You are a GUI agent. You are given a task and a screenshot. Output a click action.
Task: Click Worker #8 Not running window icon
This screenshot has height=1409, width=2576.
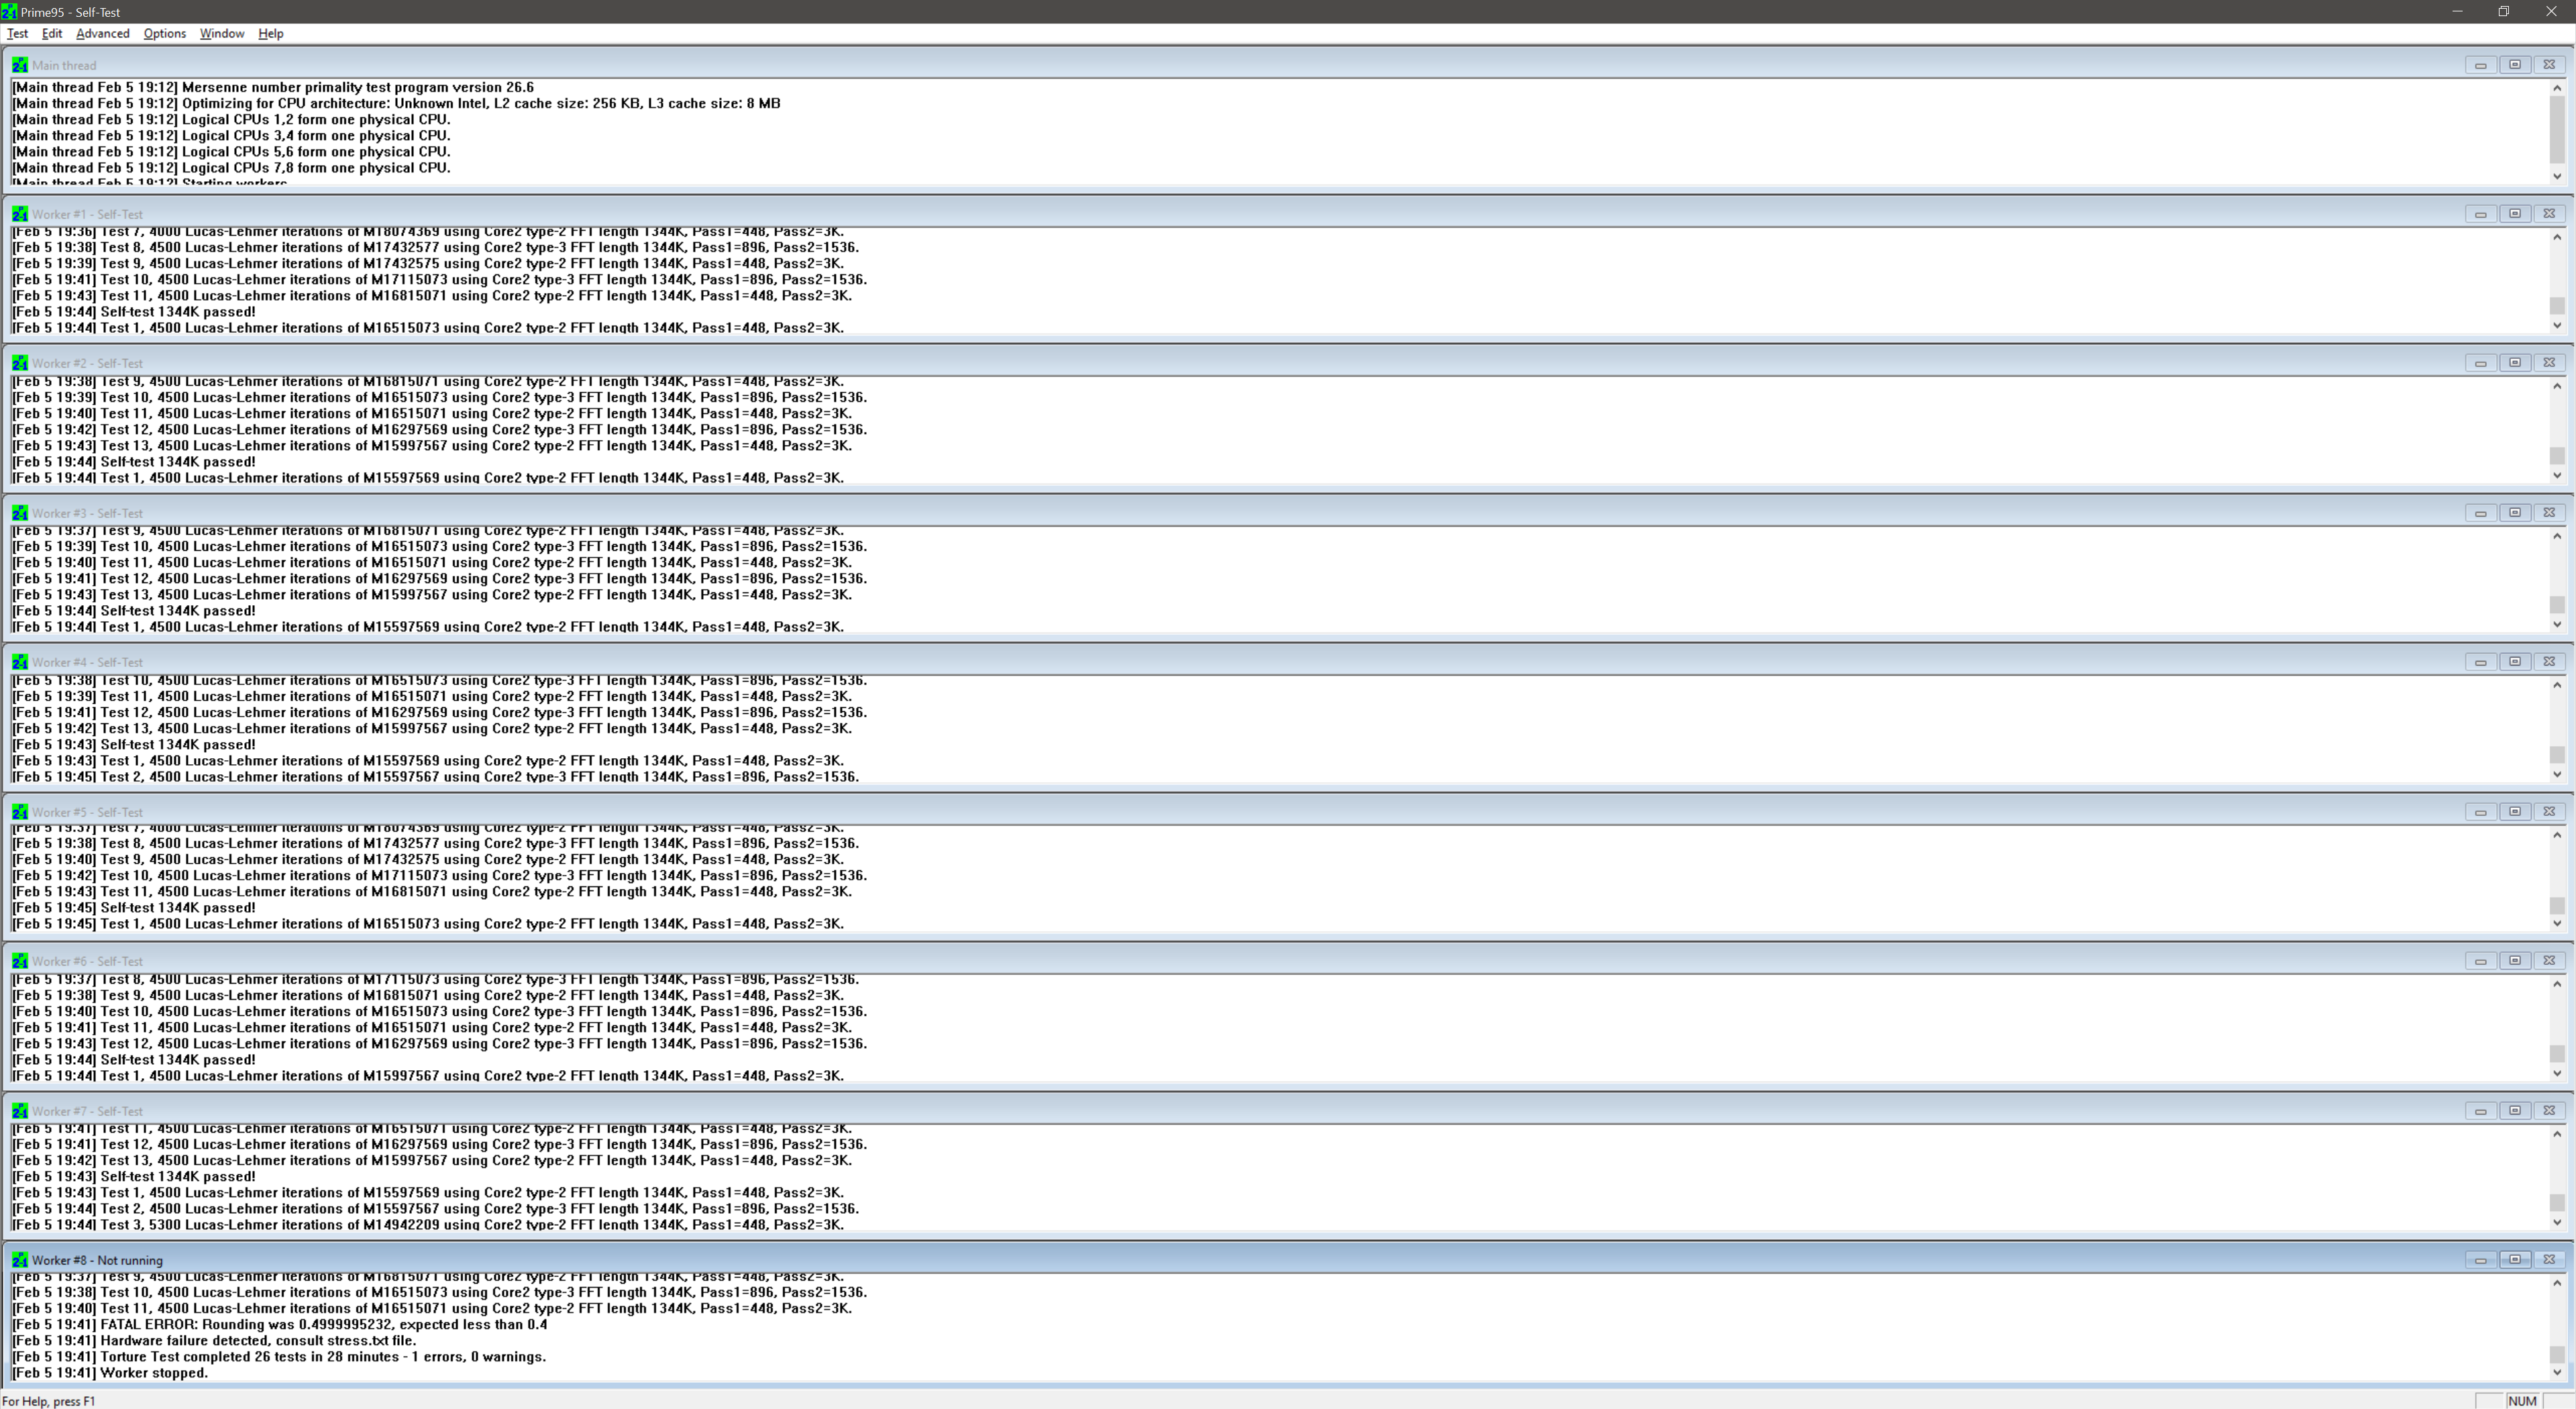19,1260
